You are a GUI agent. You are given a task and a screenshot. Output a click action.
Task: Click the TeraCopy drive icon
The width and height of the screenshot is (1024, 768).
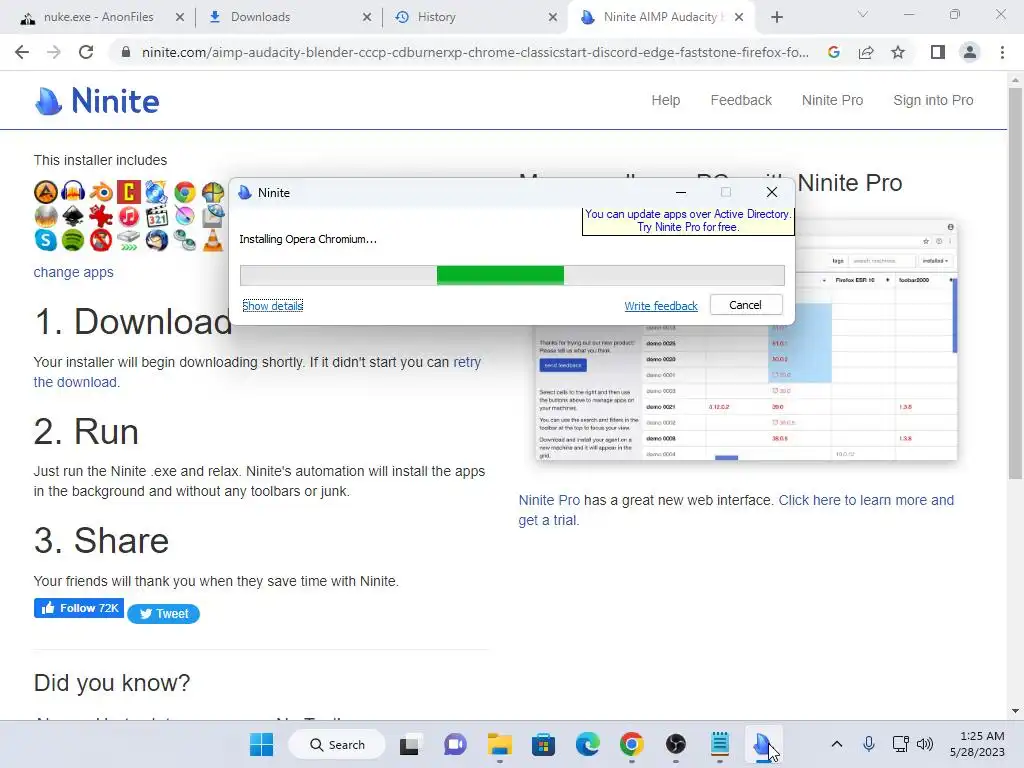pos(129,240)
